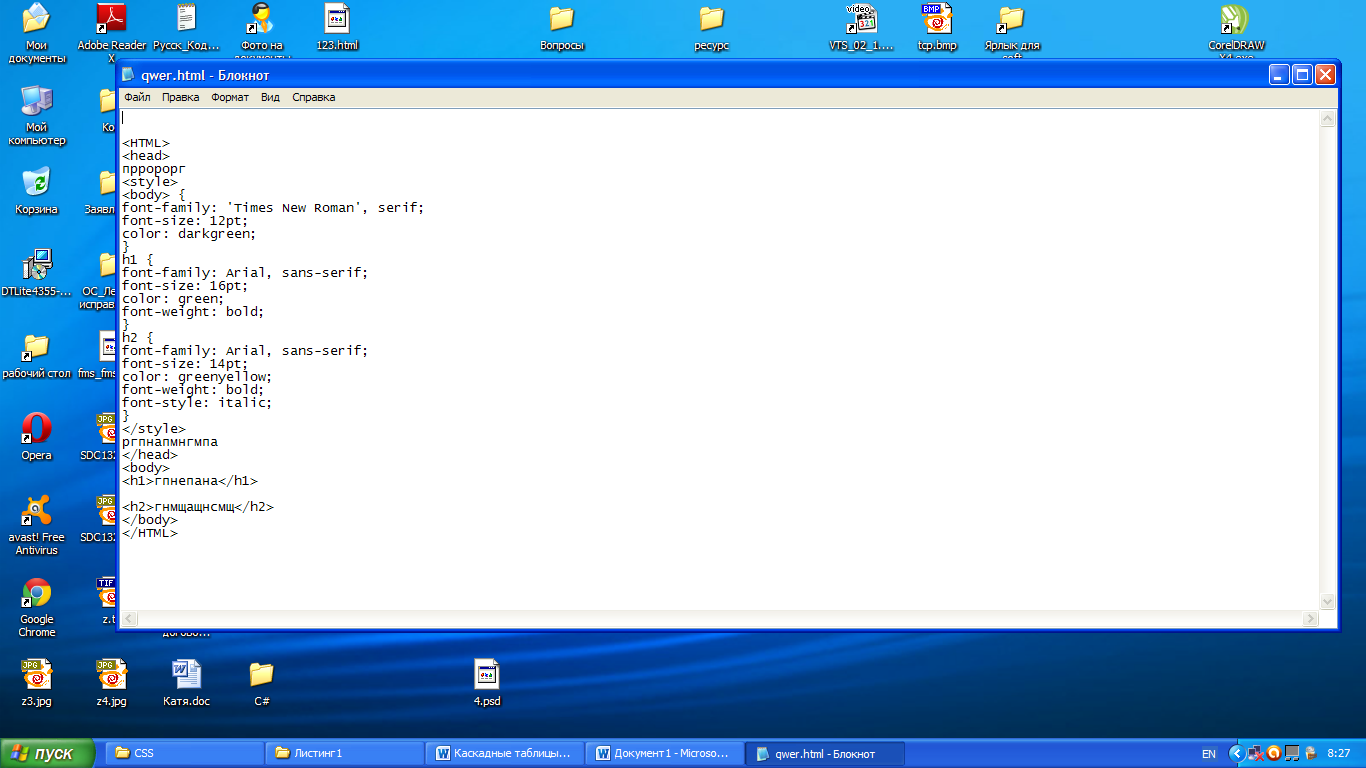The width and height of the screenshot is (1366, 768).
Task: Switch to Документ1 Microsoft Word taskbar button
Action: click(x=664, y=753)
